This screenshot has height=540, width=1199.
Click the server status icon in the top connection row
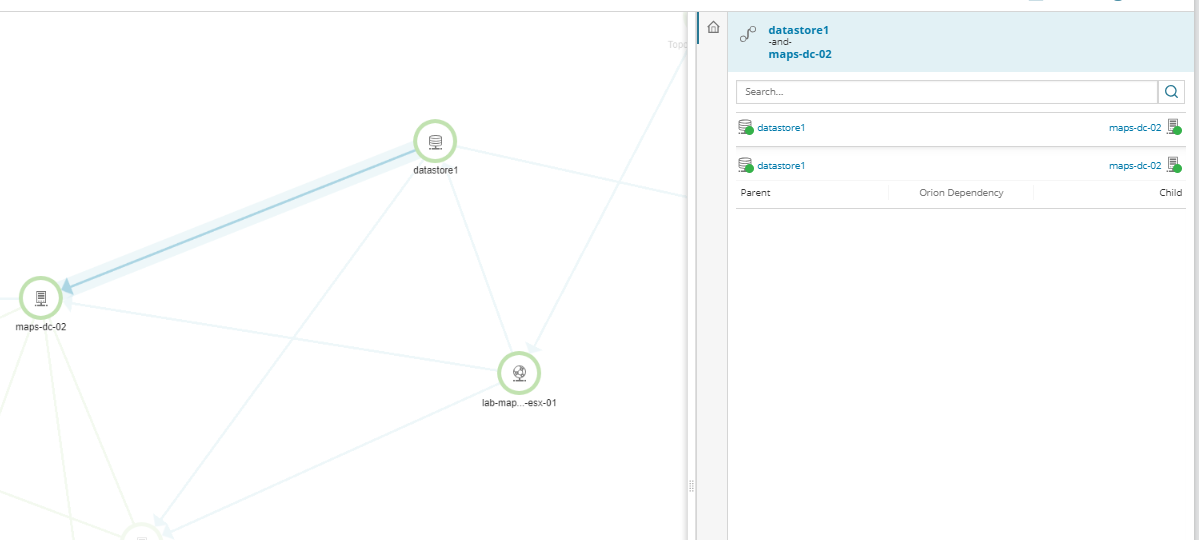[1175, 127]
